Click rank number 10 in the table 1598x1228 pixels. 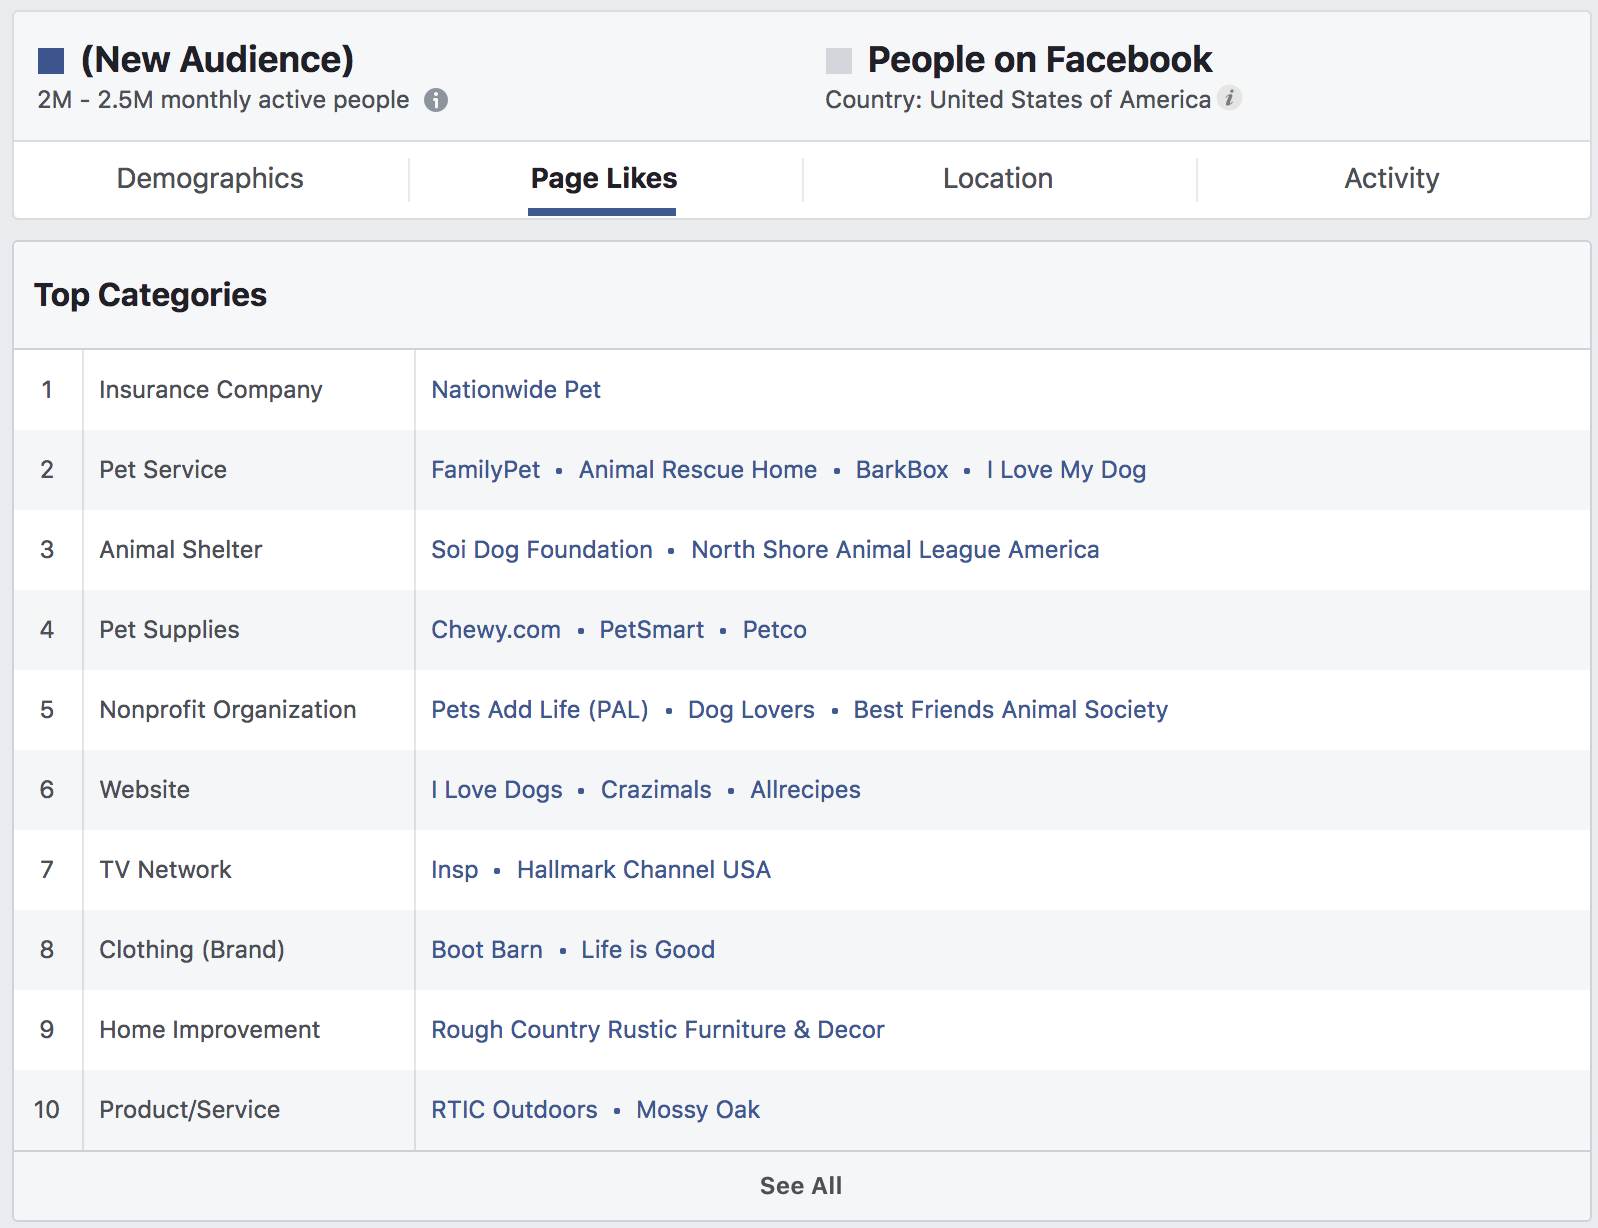[x=47, y=1110]
